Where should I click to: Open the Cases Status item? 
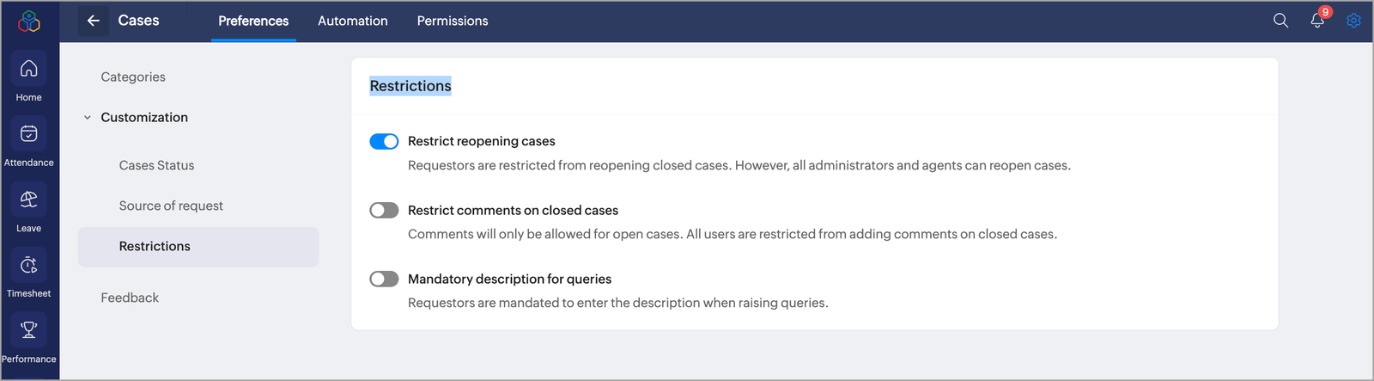click(x=156, y=165)
